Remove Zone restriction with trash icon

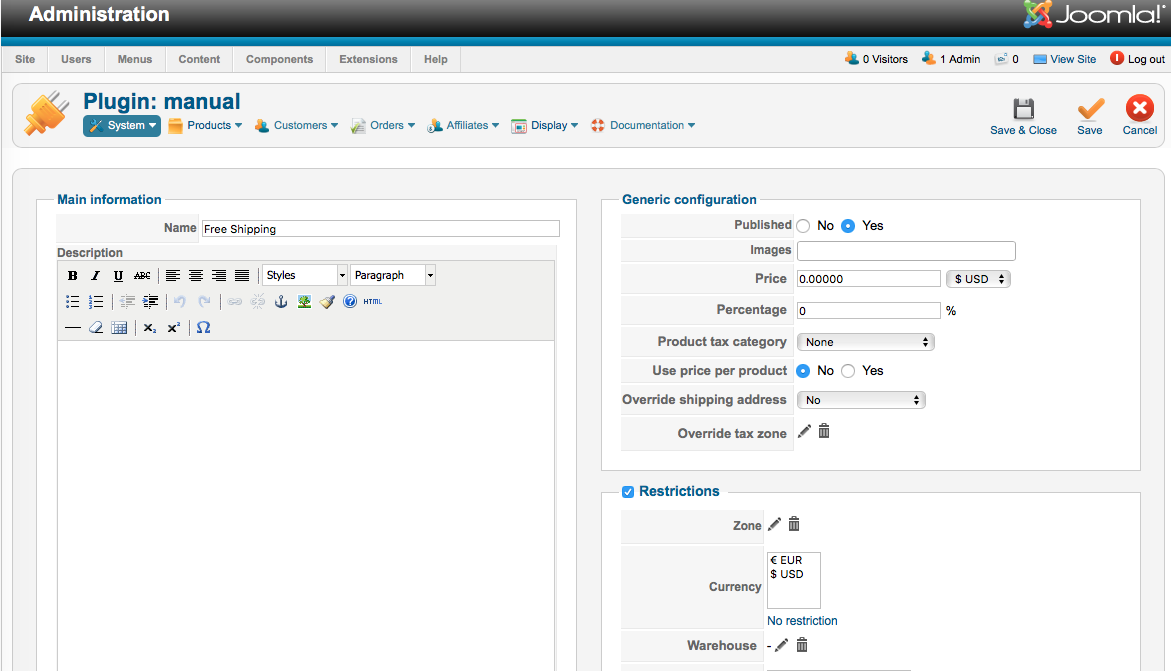click(794, 524)
